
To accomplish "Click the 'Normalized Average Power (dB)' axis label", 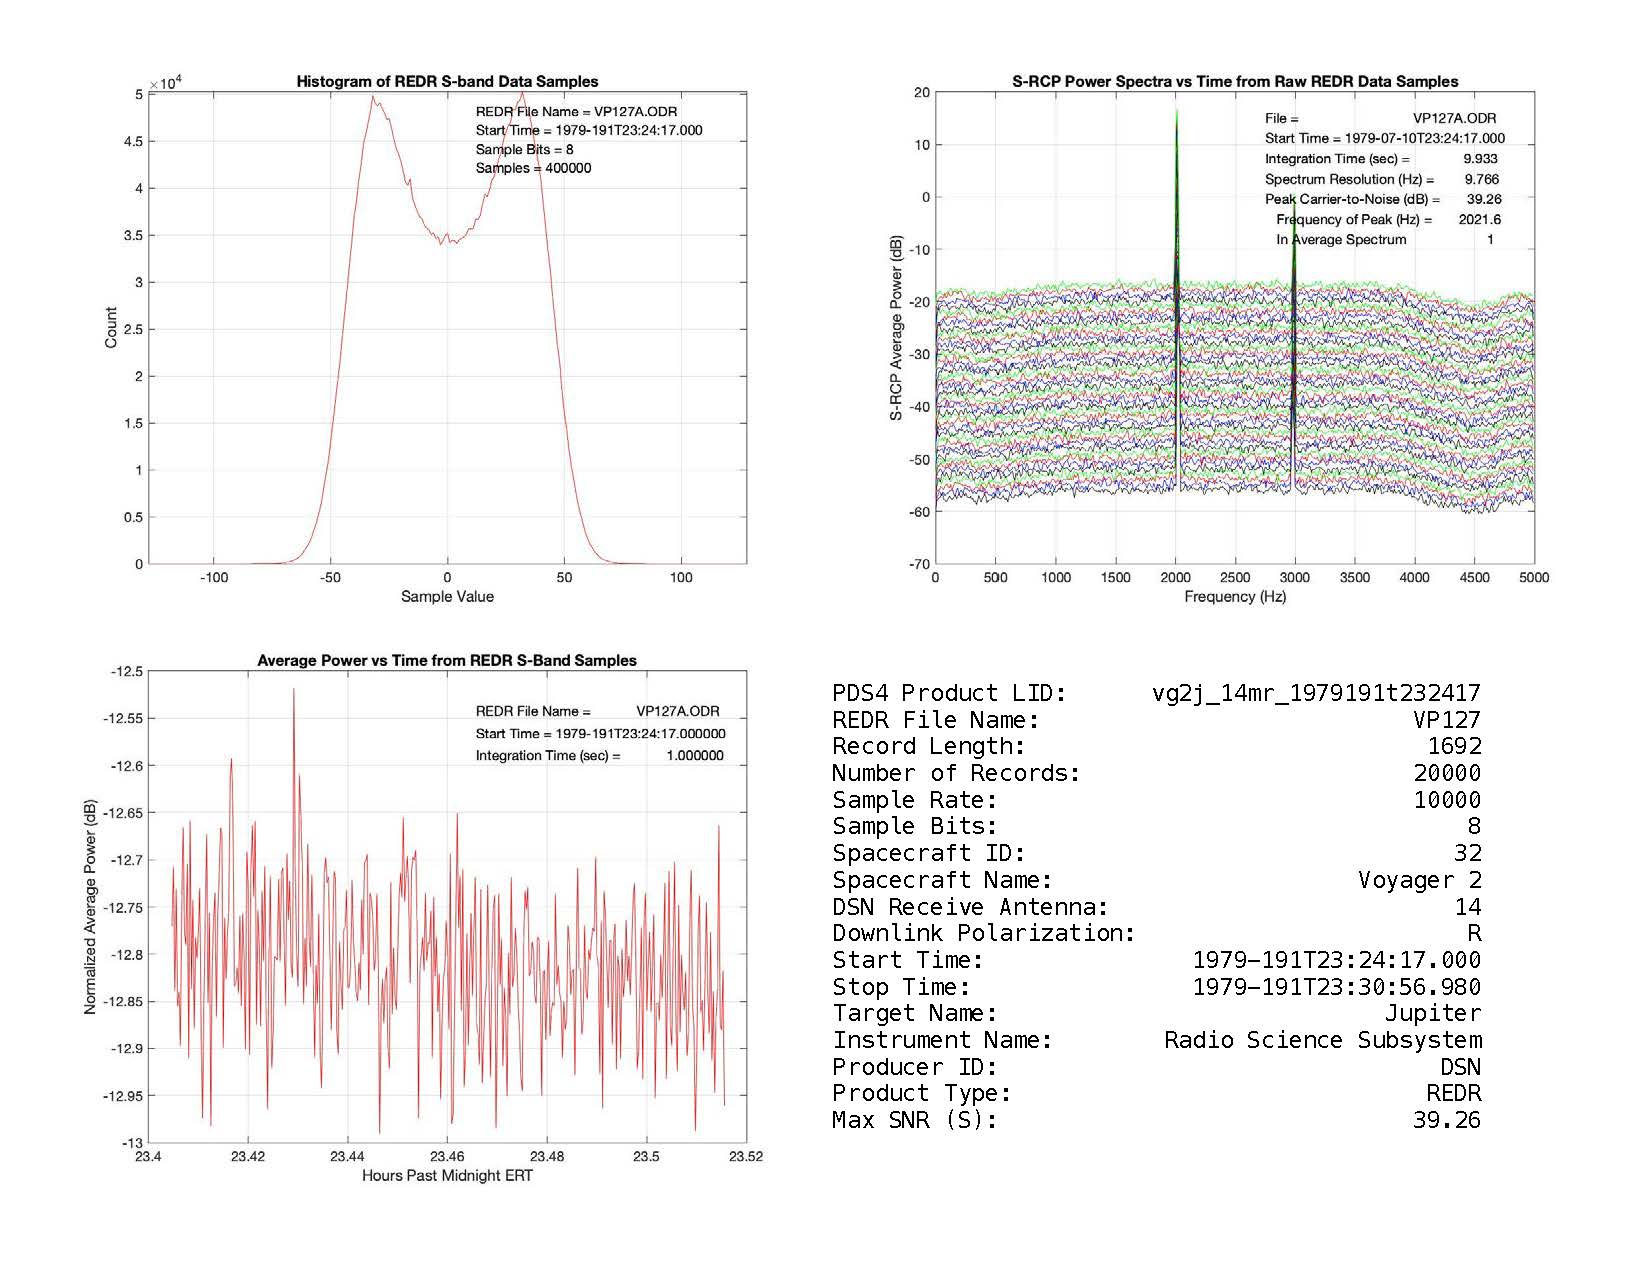I will (x=91, y=907).
